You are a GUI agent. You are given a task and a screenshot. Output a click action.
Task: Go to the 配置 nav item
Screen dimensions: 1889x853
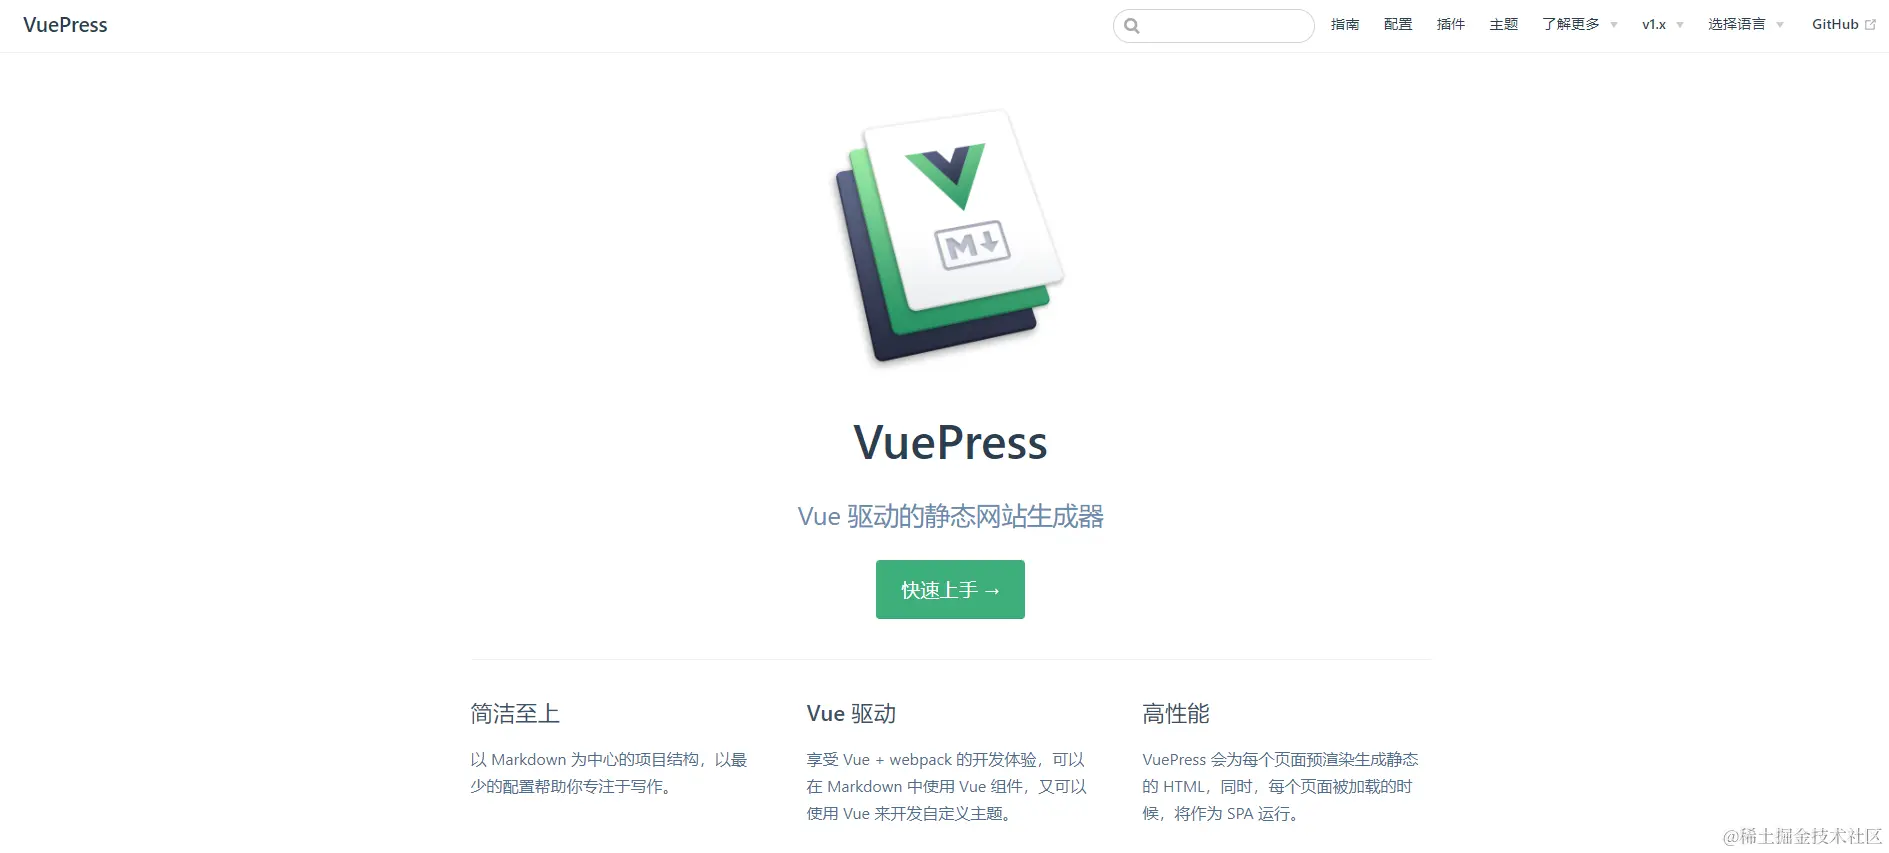(x=1398, y=25)
